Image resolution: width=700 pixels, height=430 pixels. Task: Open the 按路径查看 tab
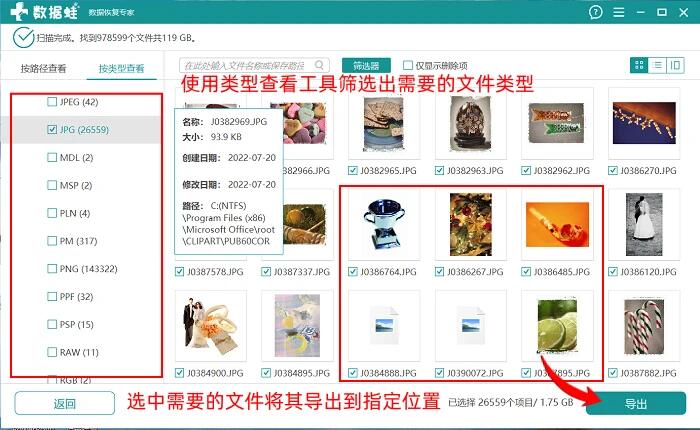point(43,69)
